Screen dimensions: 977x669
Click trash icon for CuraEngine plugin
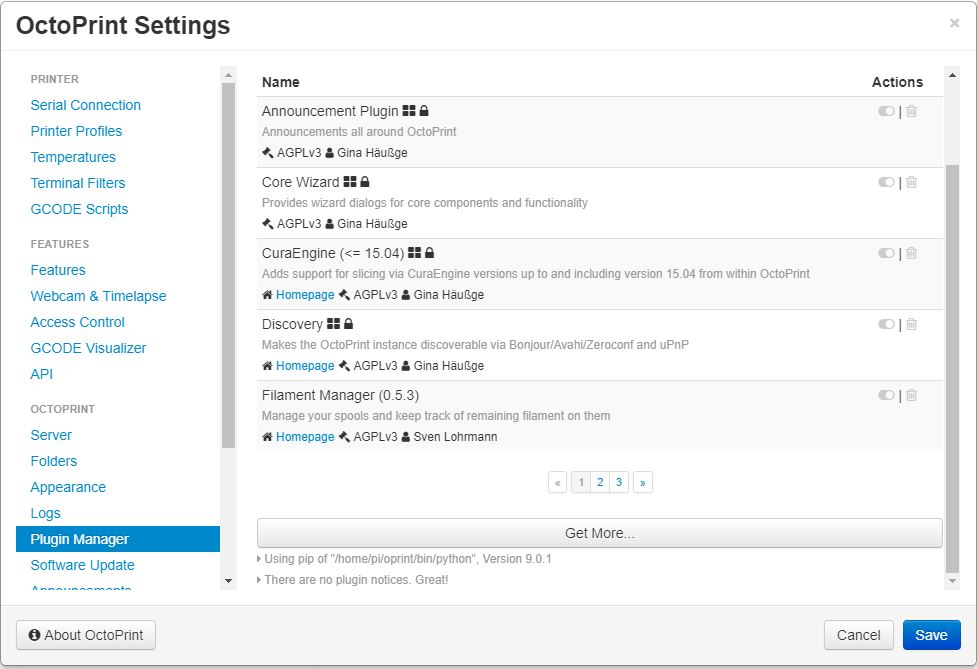click(x=912, y=253)
